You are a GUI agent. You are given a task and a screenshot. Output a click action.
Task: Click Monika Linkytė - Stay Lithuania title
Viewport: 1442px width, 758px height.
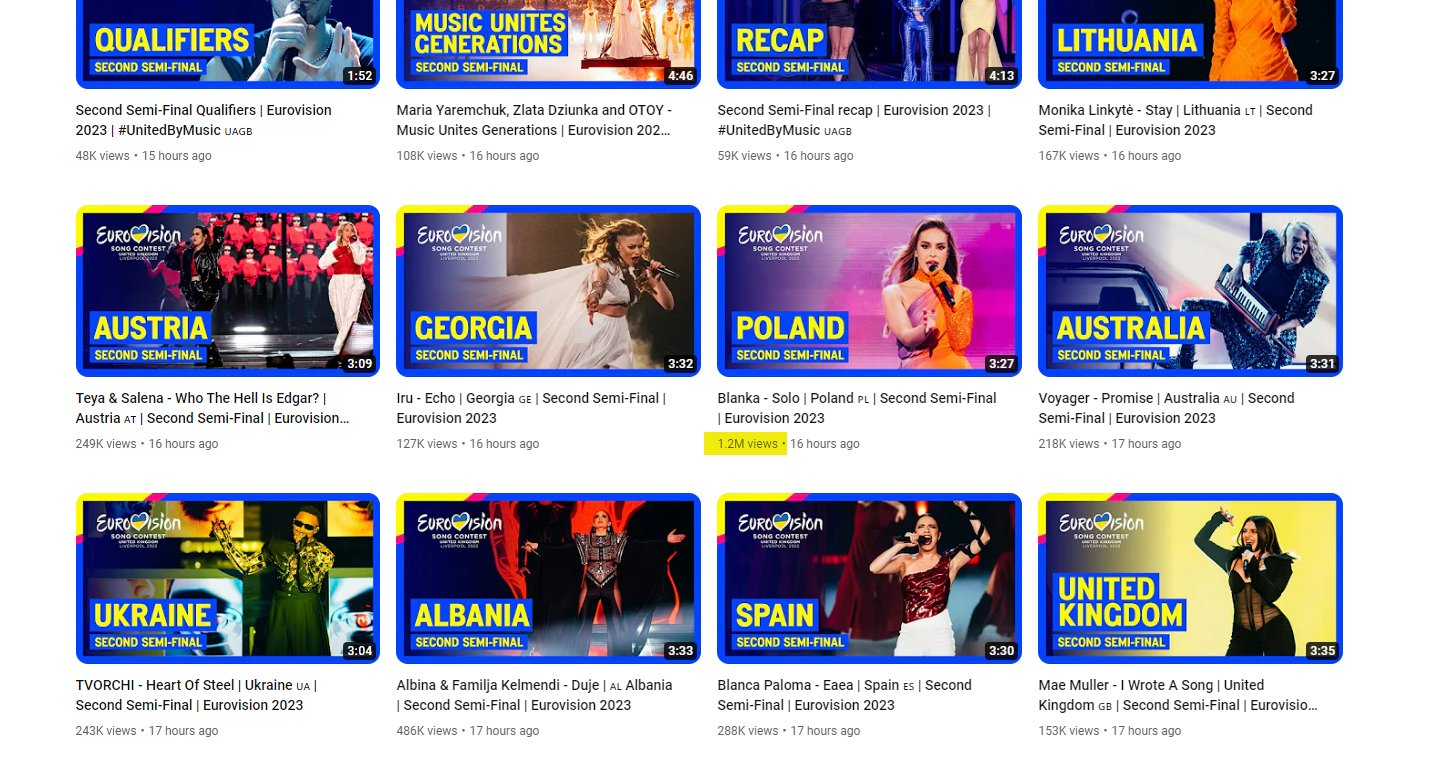click(x=1175, y=120)
